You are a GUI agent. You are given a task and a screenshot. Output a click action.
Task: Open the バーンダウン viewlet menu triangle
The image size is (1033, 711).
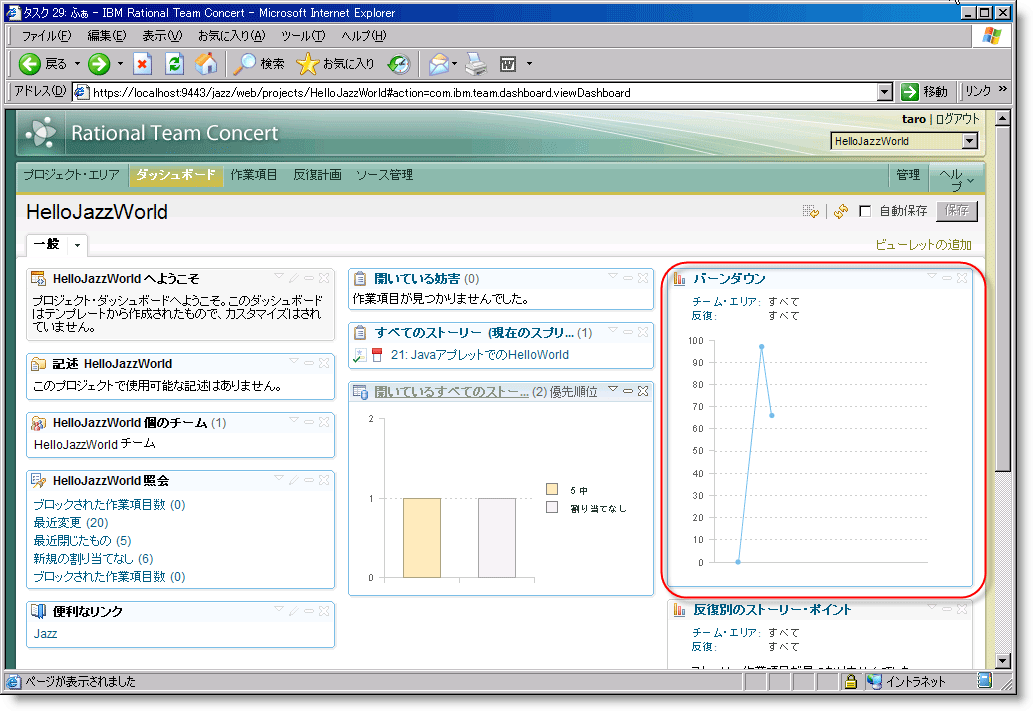[x=932, y=276]
